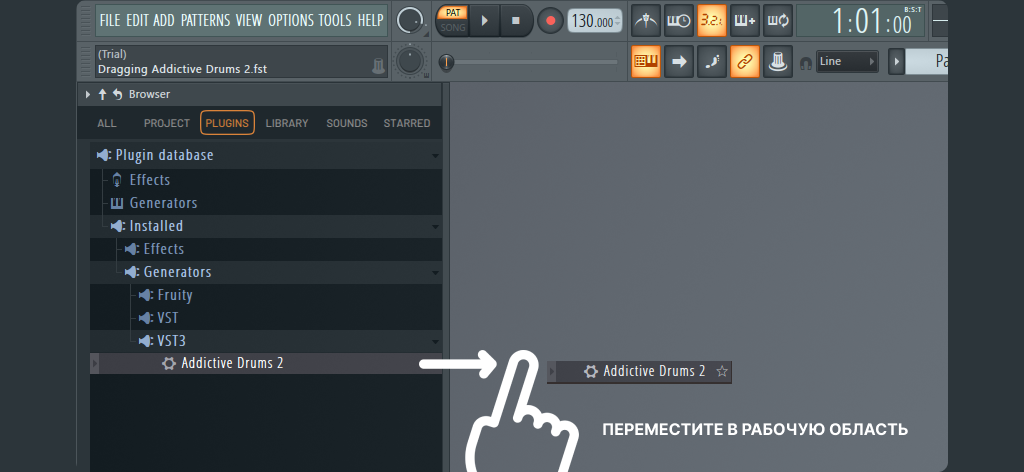Click the multilink controllers knob icon

778,61
